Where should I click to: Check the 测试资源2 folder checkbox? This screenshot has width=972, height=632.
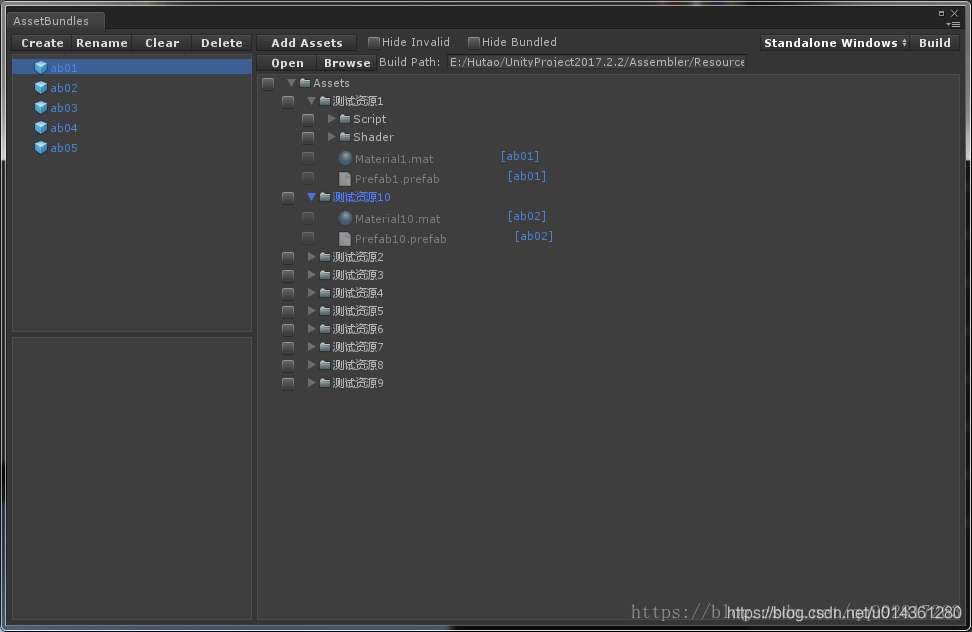coord(288,257)
